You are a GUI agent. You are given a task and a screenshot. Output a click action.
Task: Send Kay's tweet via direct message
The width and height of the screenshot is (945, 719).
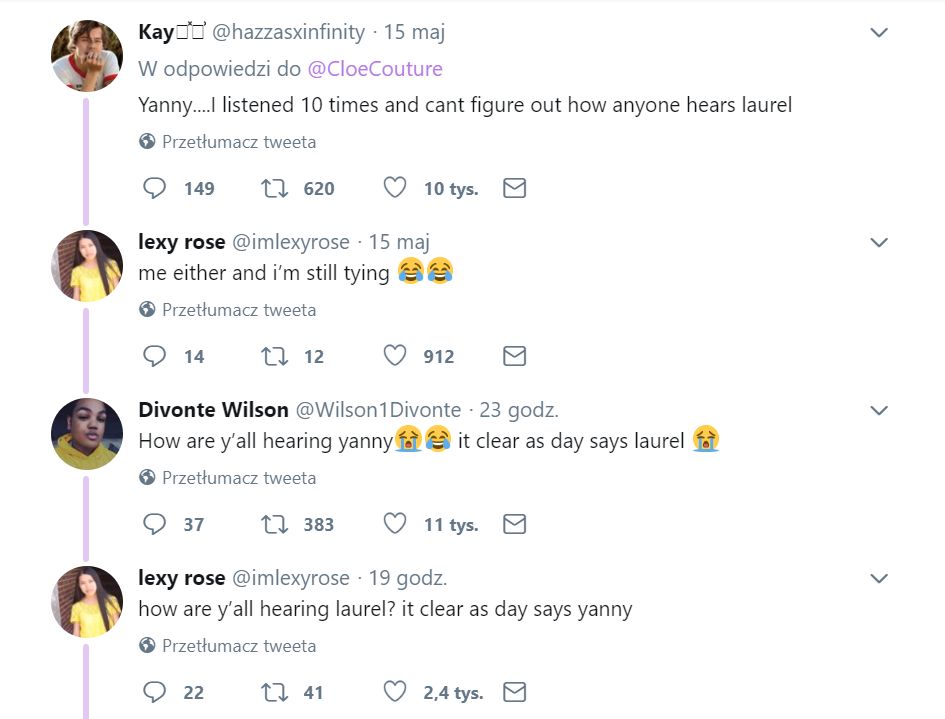pos(514,188)
